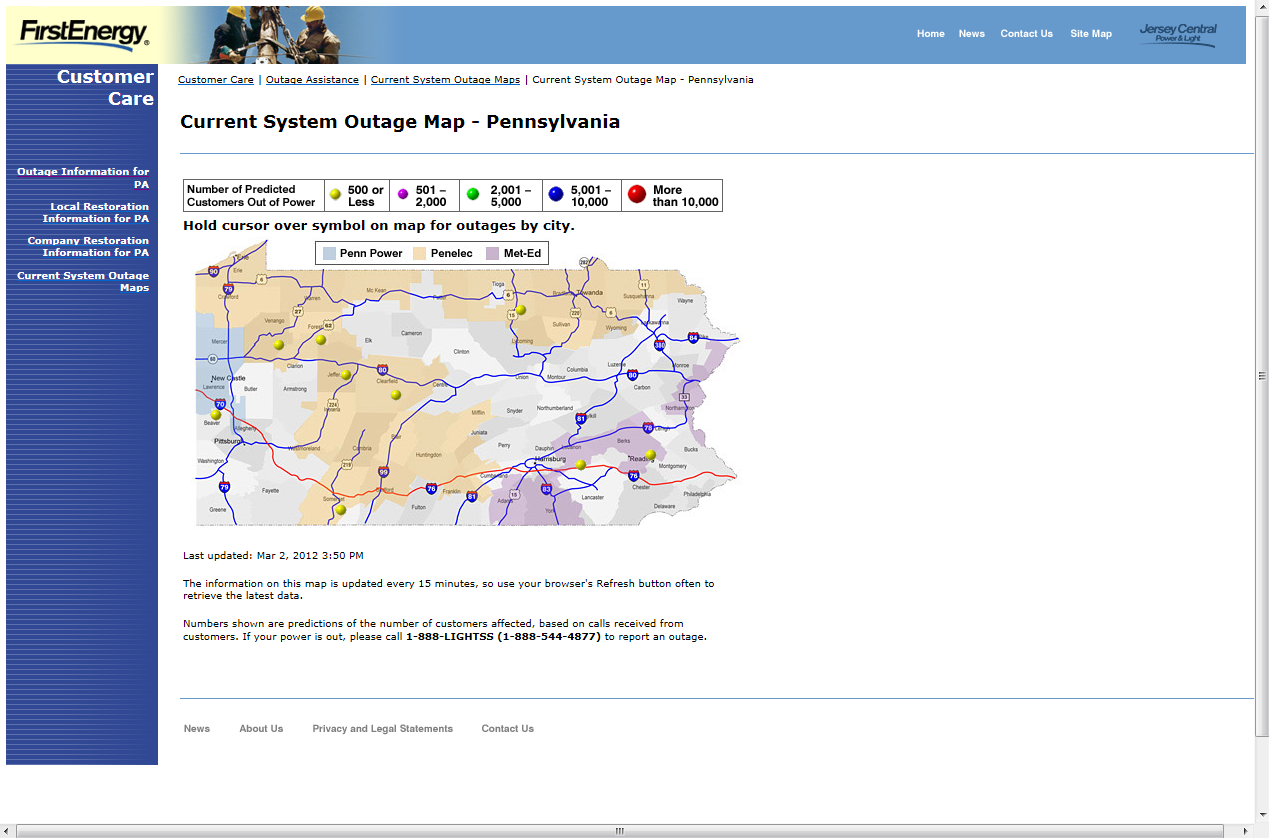Select the outage marker east of Harrisburg
This screenshot has width=1269, height=838.
581,465
